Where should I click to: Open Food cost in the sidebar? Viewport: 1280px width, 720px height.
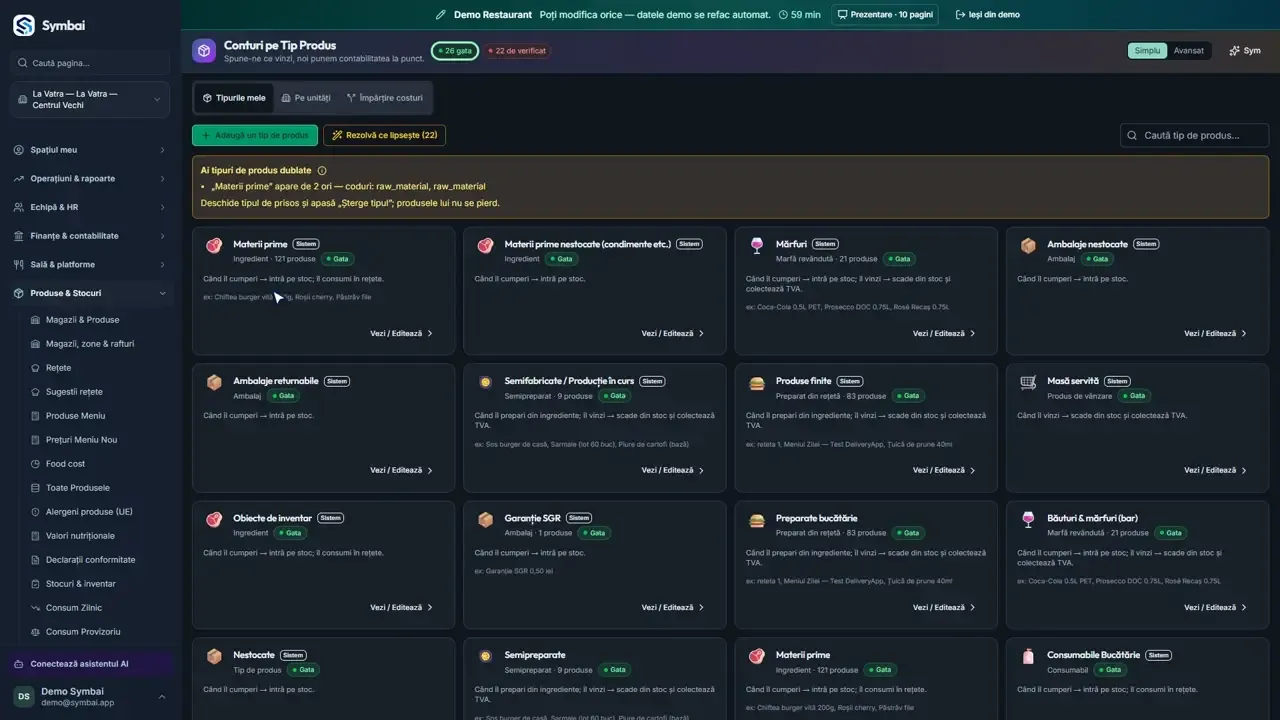[65, 464]
